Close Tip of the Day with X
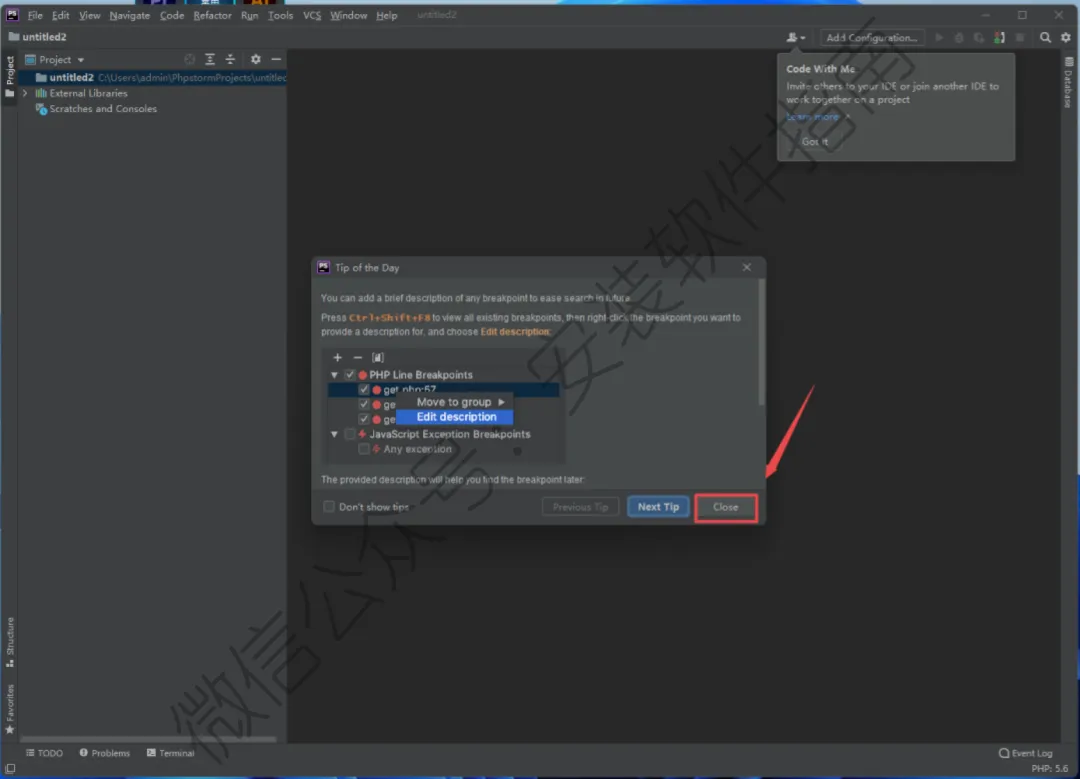This screenshot has height=779, width=1080. [747, 267]
